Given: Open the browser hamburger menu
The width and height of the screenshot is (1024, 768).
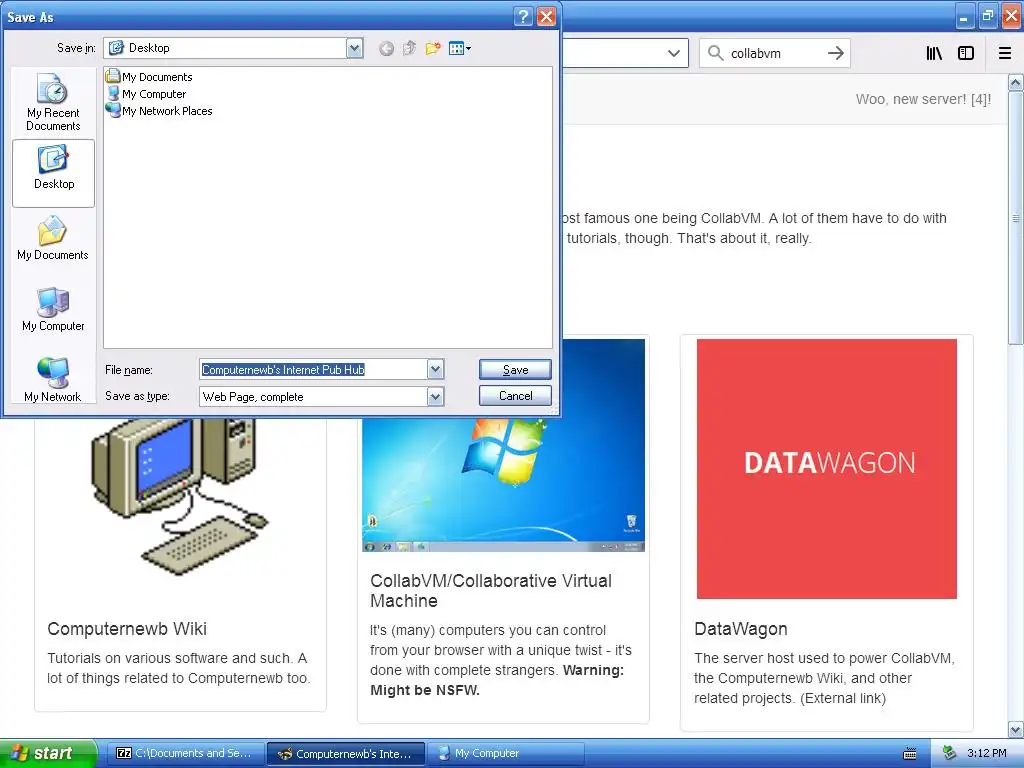Looking at the screenshot, I should [x=1005, y=53].
